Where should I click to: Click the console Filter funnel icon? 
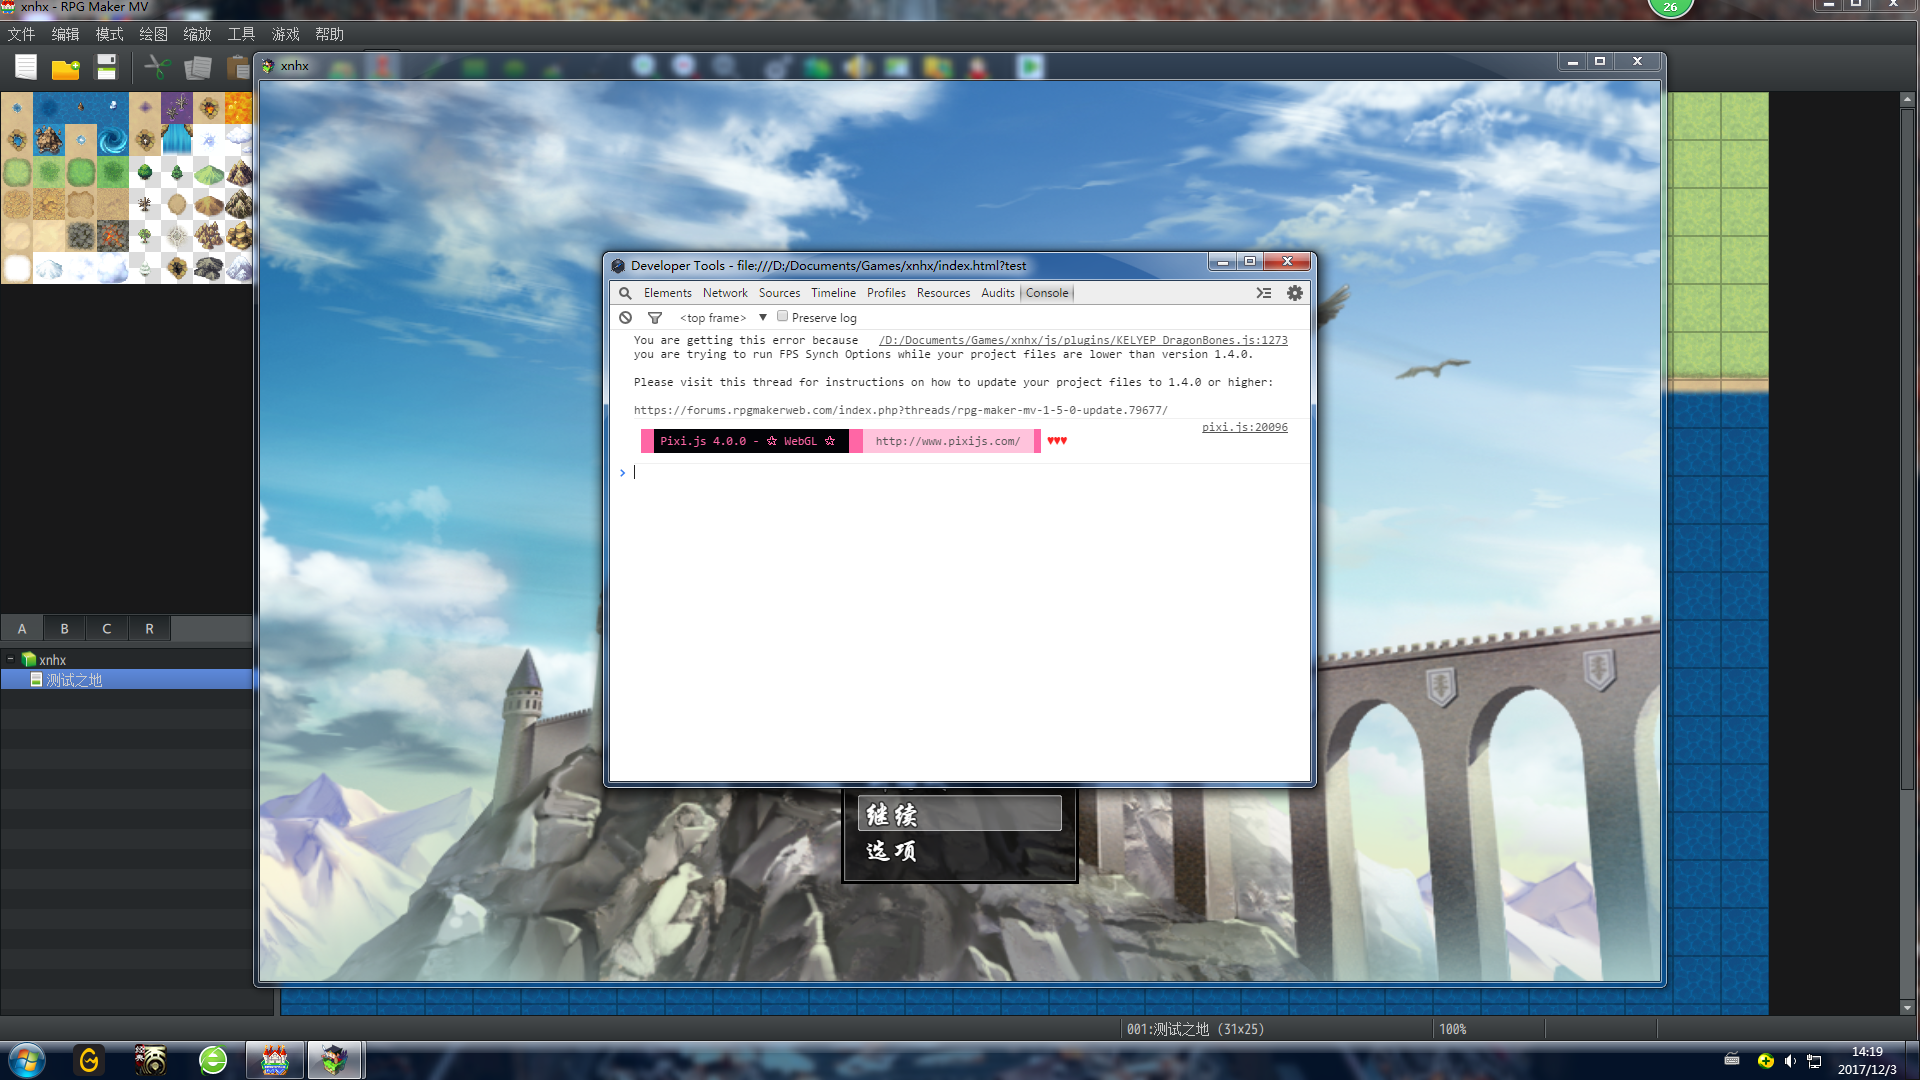click(x=655, y=318)
